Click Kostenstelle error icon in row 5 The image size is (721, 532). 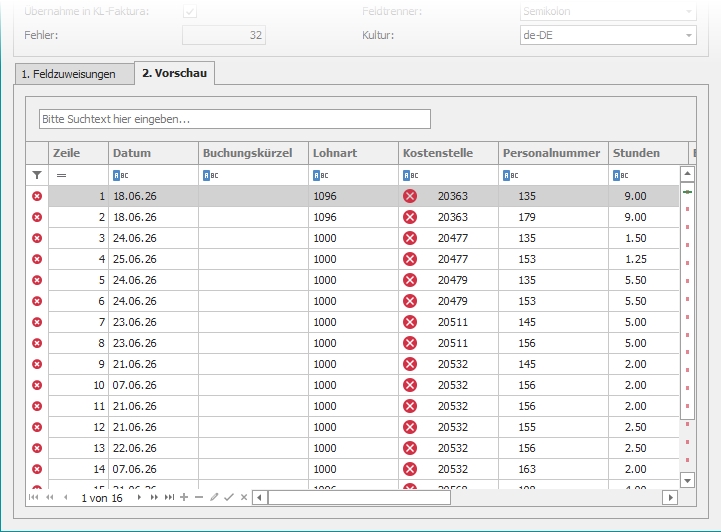410,280
